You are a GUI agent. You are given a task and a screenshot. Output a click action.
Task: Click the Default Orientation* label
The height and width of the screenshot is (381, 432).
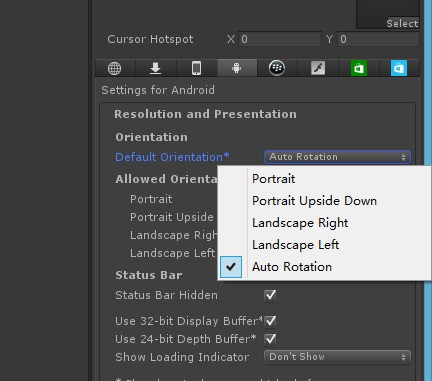coord(172,157)
